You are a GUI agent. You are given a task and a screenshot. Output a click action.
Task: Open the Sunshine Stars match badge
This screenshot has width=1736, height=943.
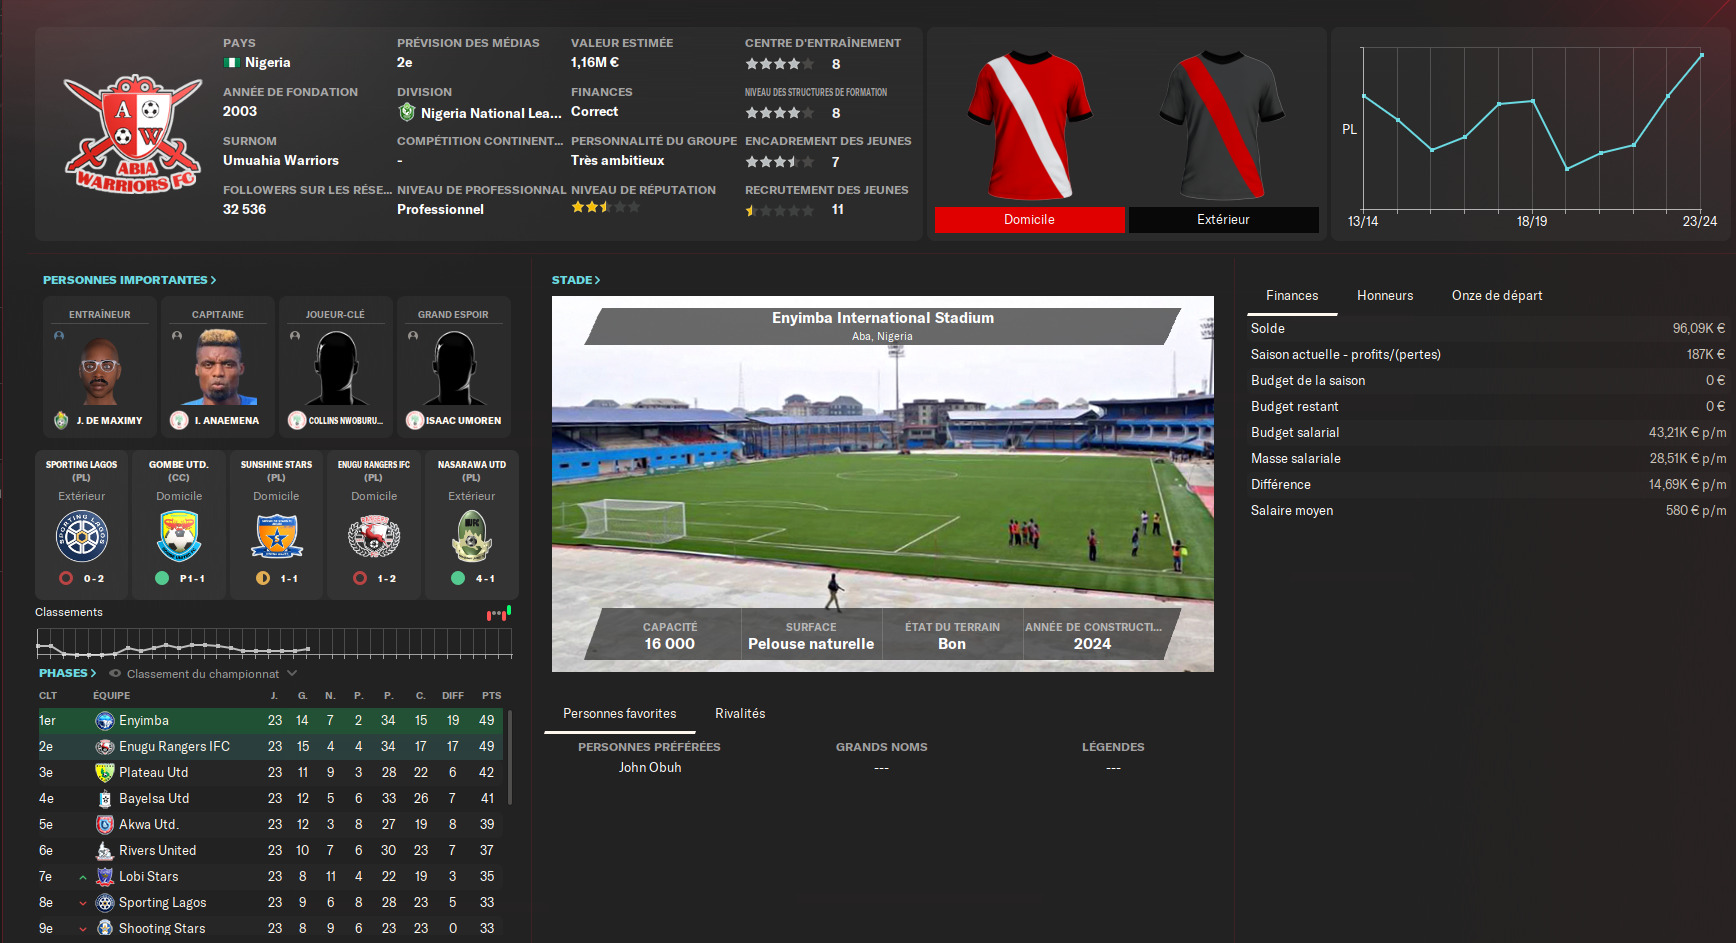(x=277, y=536)
